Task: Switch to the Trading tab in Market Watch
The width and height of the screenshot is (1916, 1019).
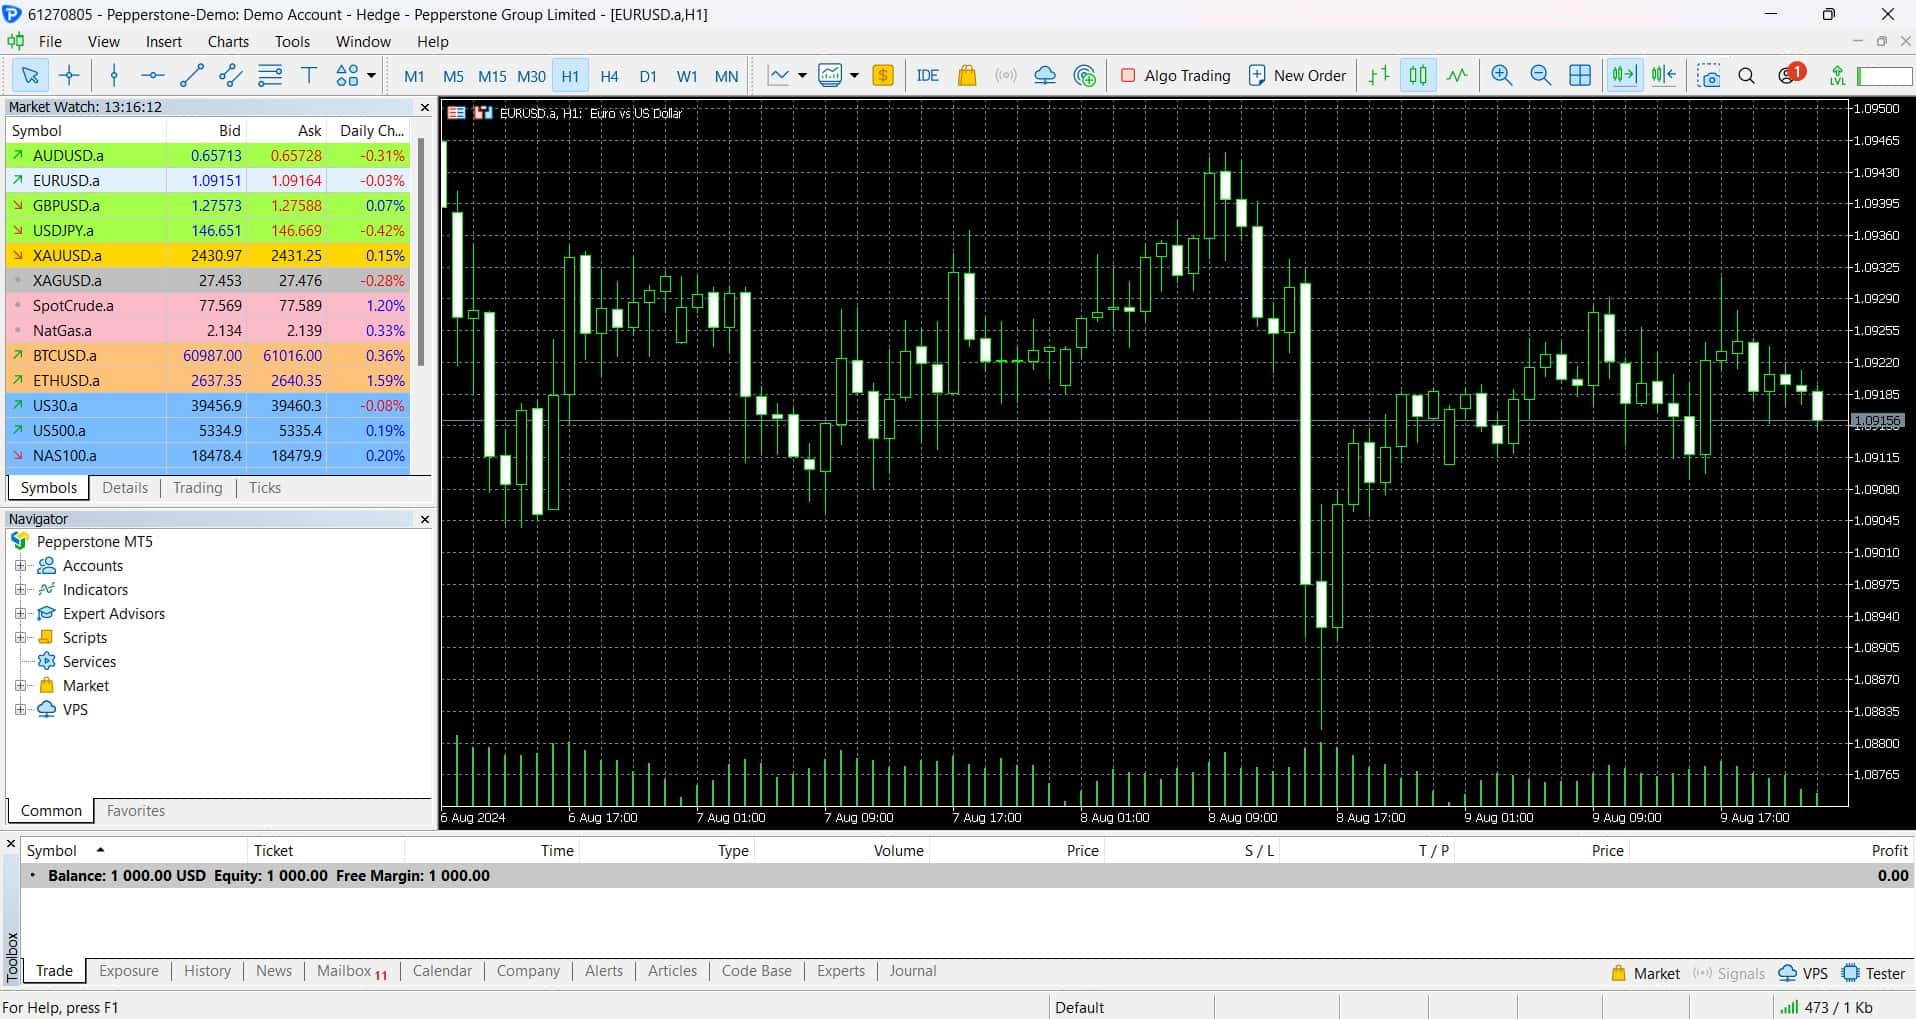Action: click(197, 488)
